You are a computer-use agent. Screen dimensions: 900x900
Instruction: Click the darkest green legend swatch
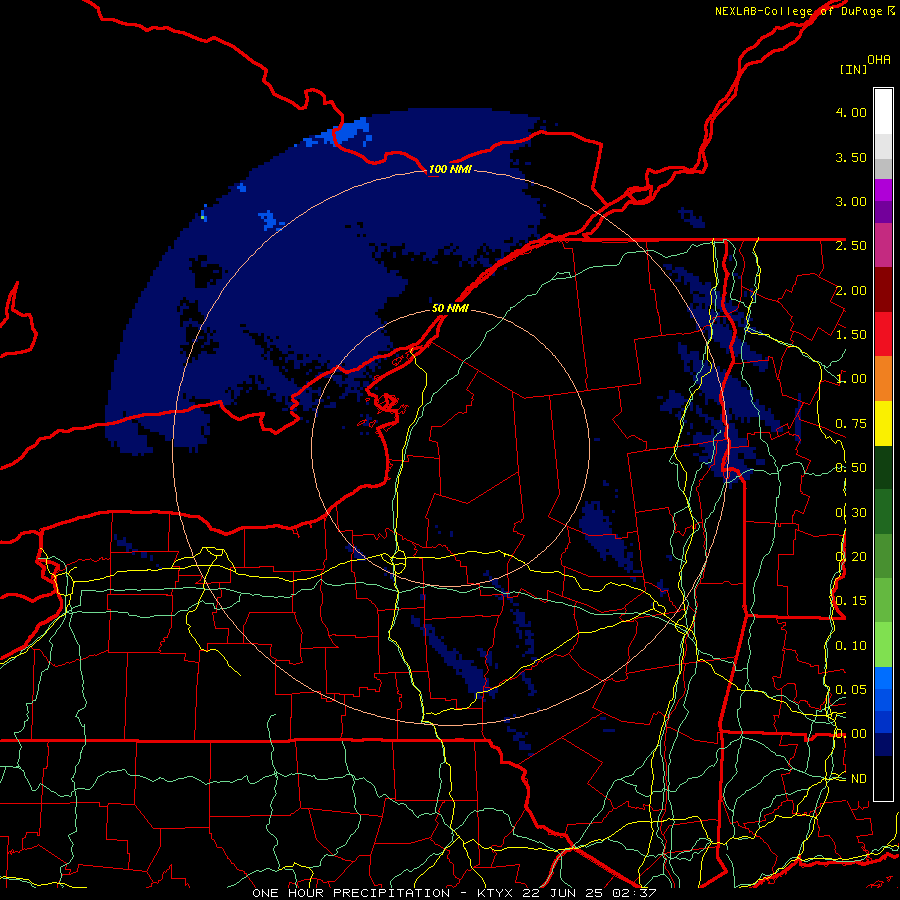[883, 467]
